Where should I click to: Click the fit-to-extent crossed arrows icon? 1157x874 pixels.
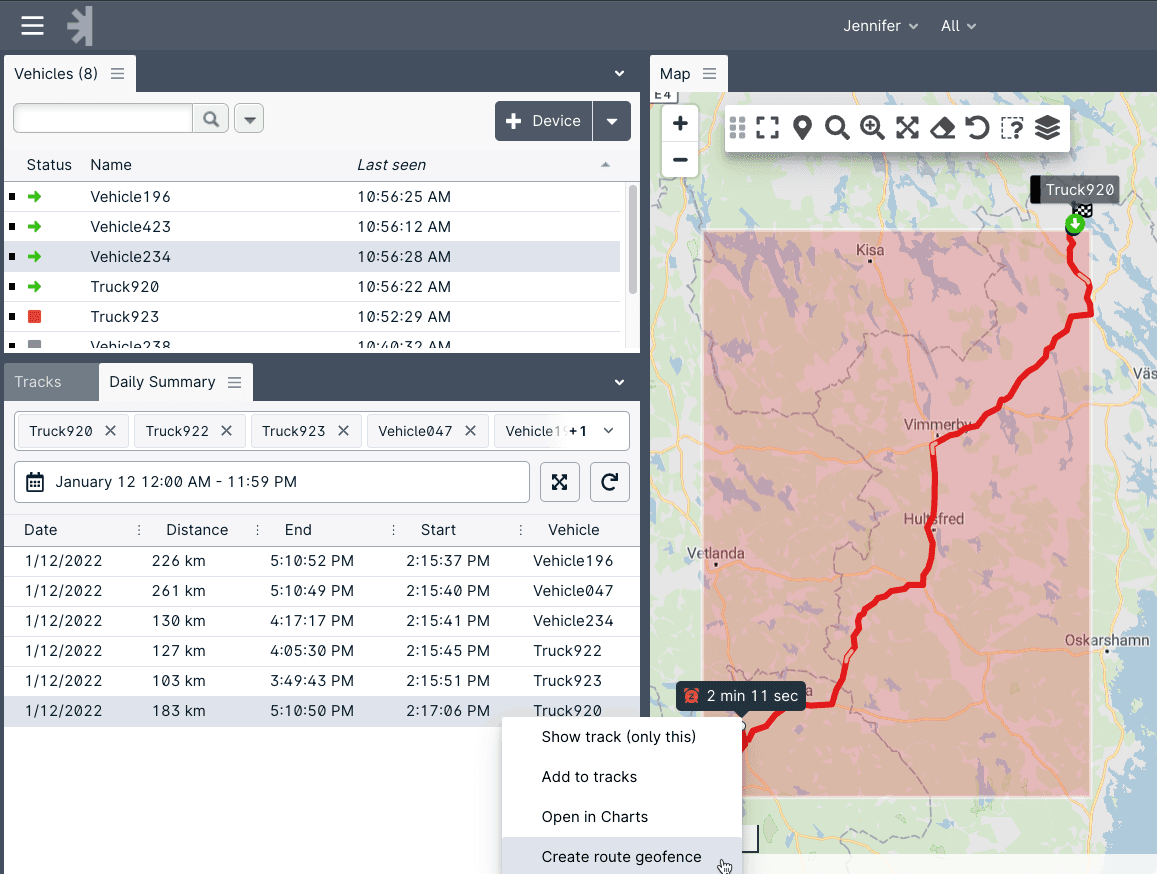(907, 128)
